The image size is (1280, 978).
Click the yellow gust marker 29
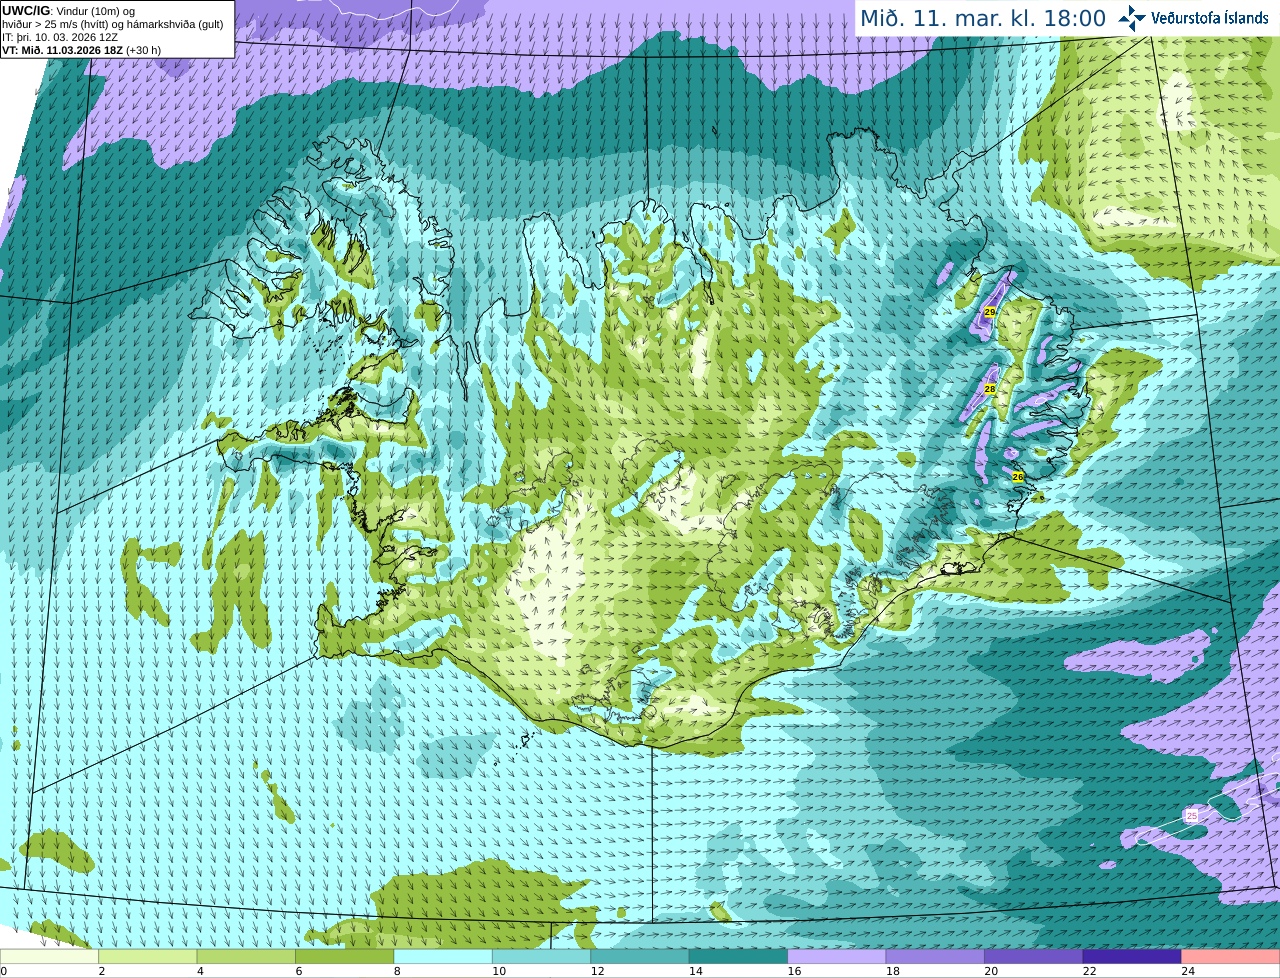point(990,313)
